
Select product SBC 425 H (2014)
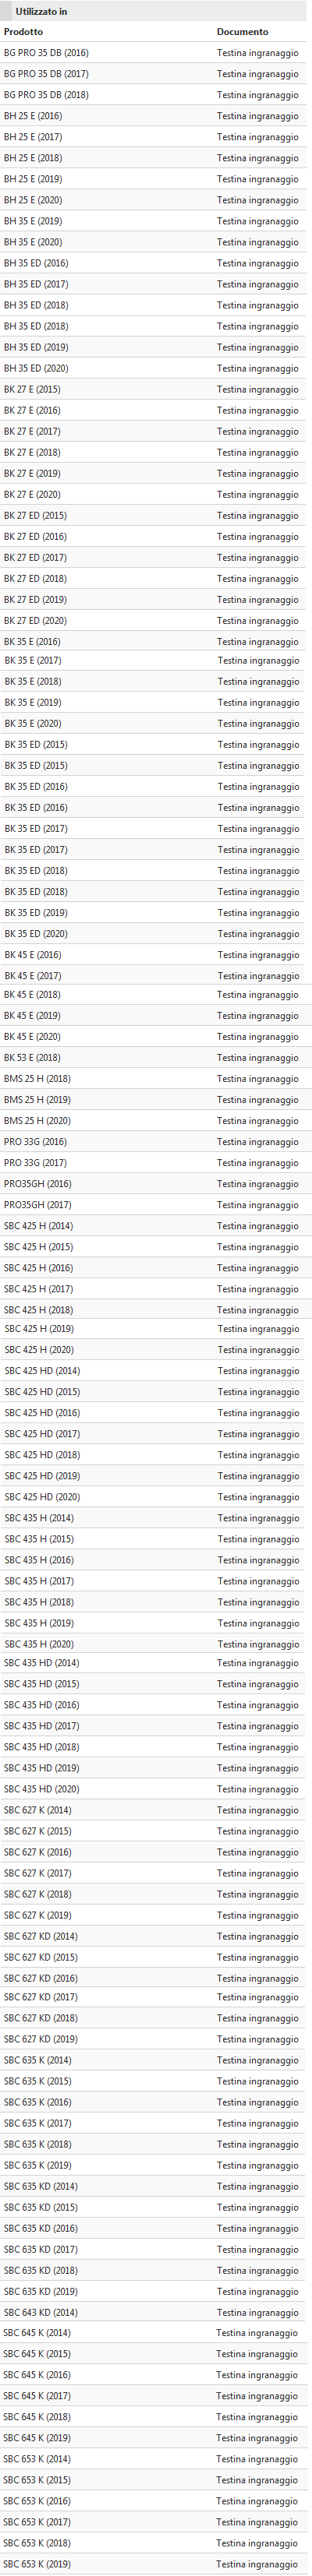pos(38,1225)
